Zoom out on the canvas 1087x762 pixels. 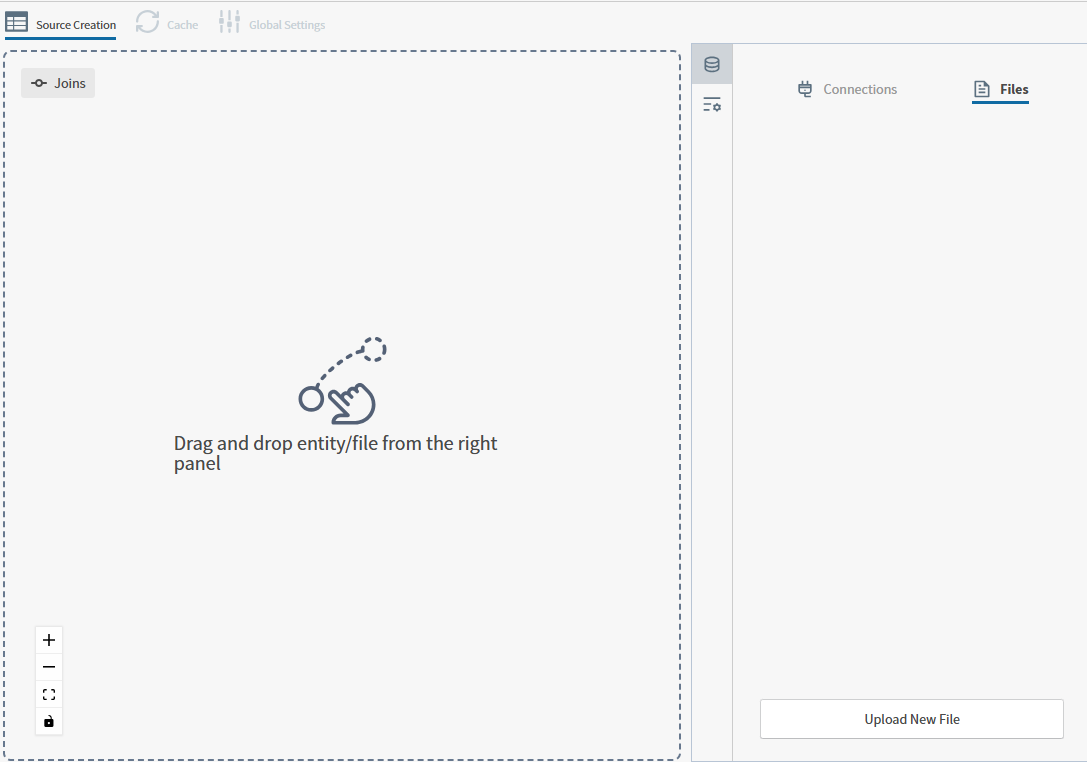click(x=48, y=666)
